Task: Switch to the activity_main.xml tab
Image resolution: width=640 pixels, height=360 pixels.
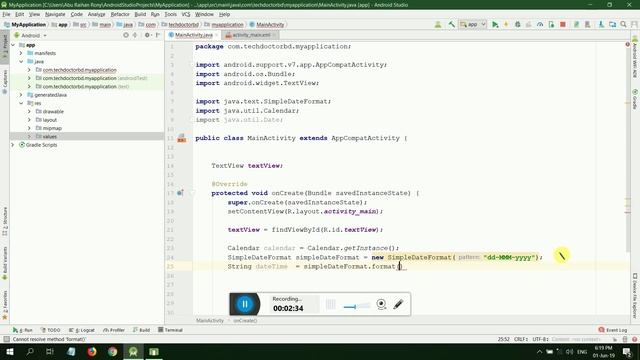Action: [x=251, y=35]
